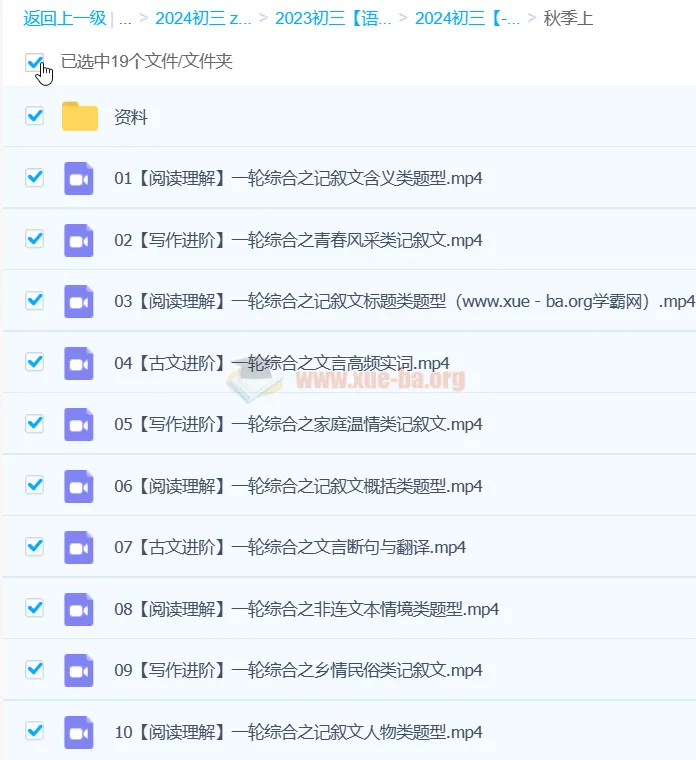Viewport: 696px width, 760px height.
Task: Click video icon for 05 家庭温情类记叙文
Action: [x=79, y=424]
